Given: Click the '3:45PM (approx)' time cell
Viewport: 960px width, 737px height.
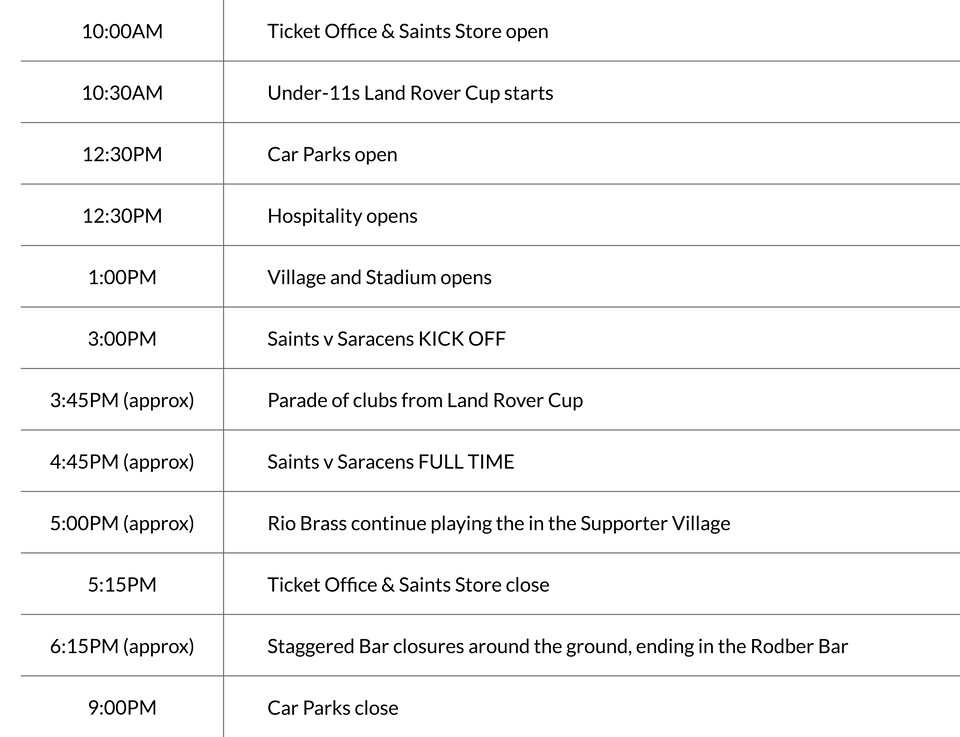Looking at the screenshot, I should [122, 400].
